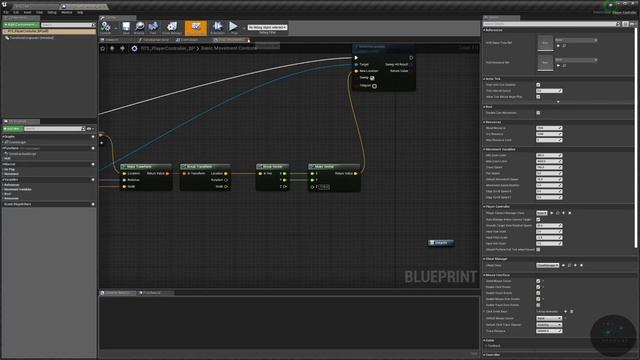640x360 pixels.
Task: Click the Save toolbar icon
Action: point(126,27)
